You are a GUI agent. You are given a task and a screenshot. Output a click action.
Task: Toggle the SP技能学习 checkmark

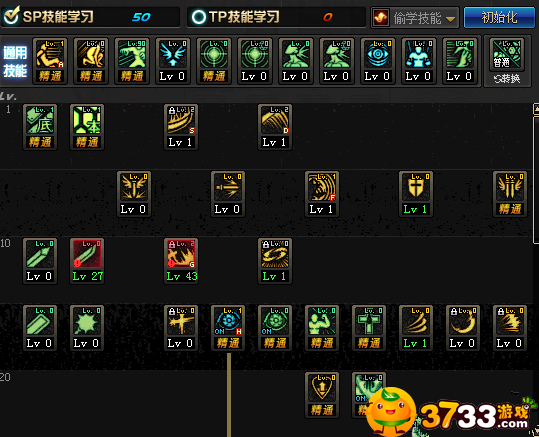point(11,16)
